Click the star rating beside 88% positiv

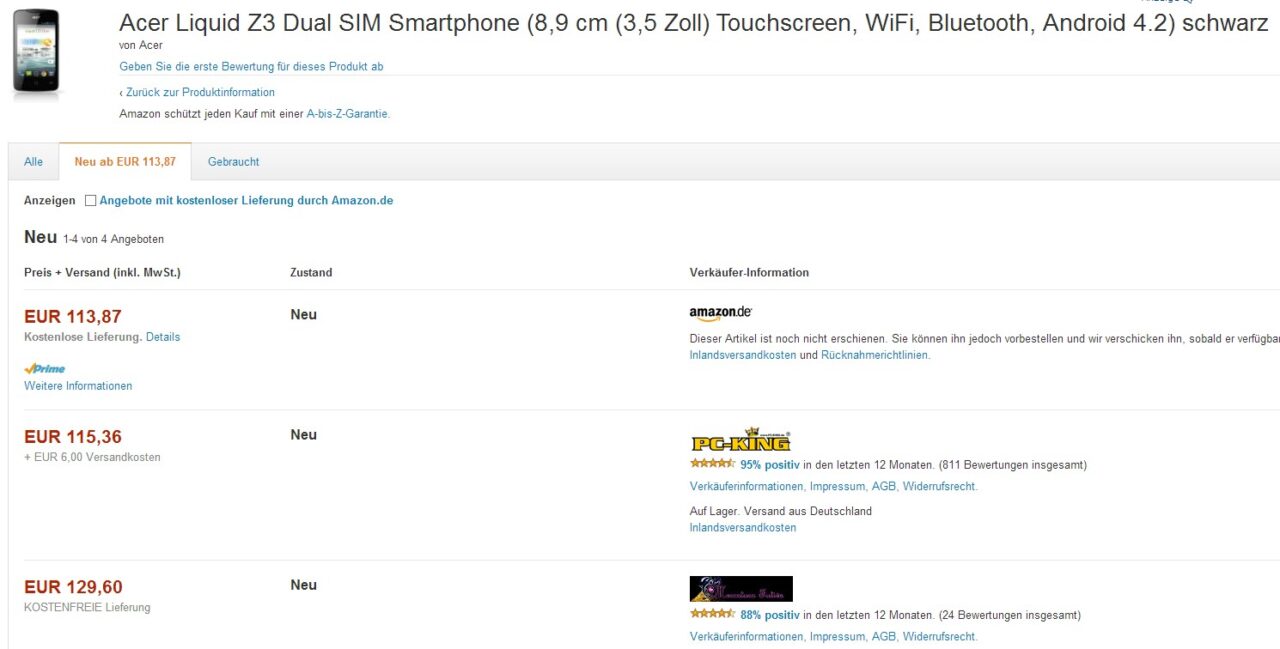712,614
